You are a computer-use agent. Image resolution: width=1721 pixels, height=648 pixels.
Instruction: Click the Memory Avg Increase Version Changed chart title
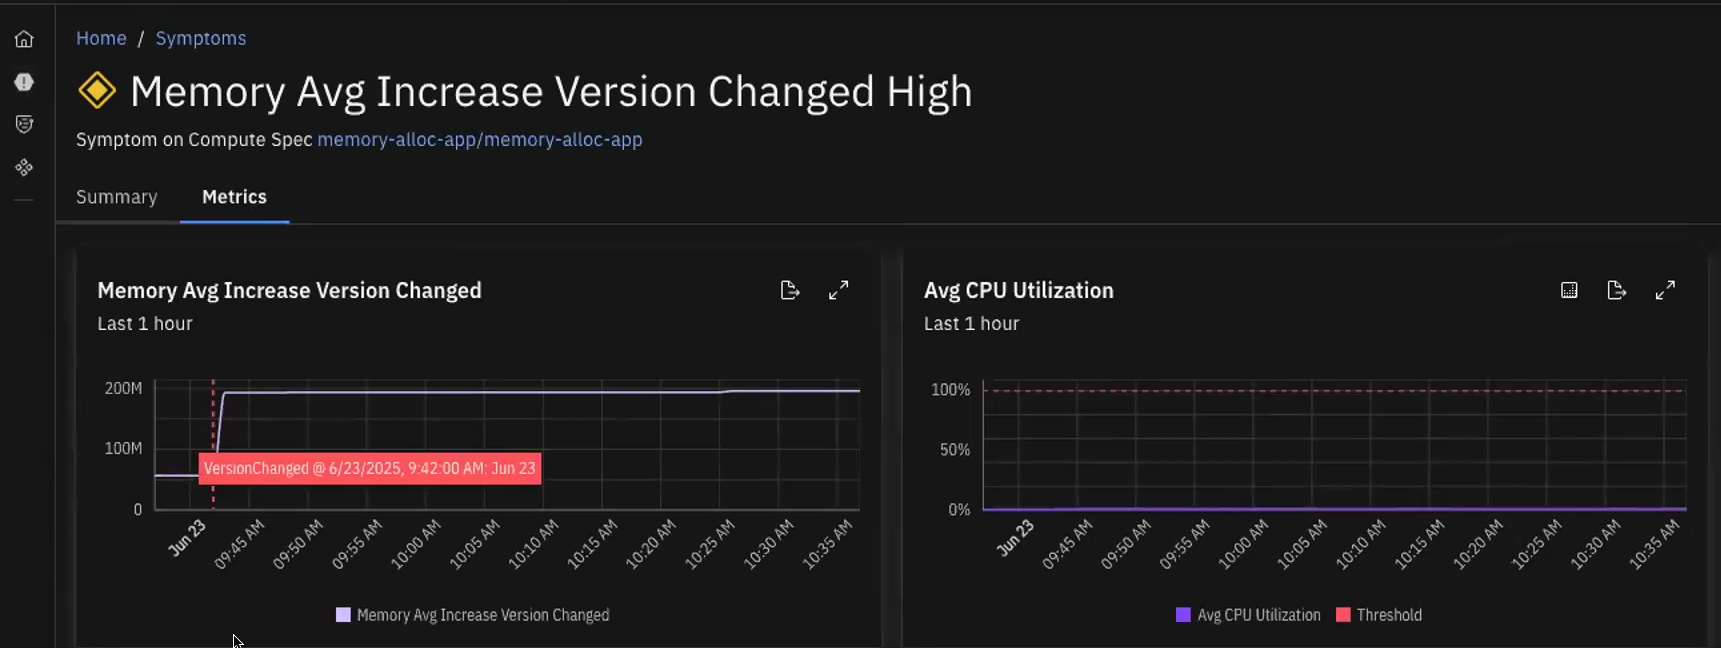point(289,290)
